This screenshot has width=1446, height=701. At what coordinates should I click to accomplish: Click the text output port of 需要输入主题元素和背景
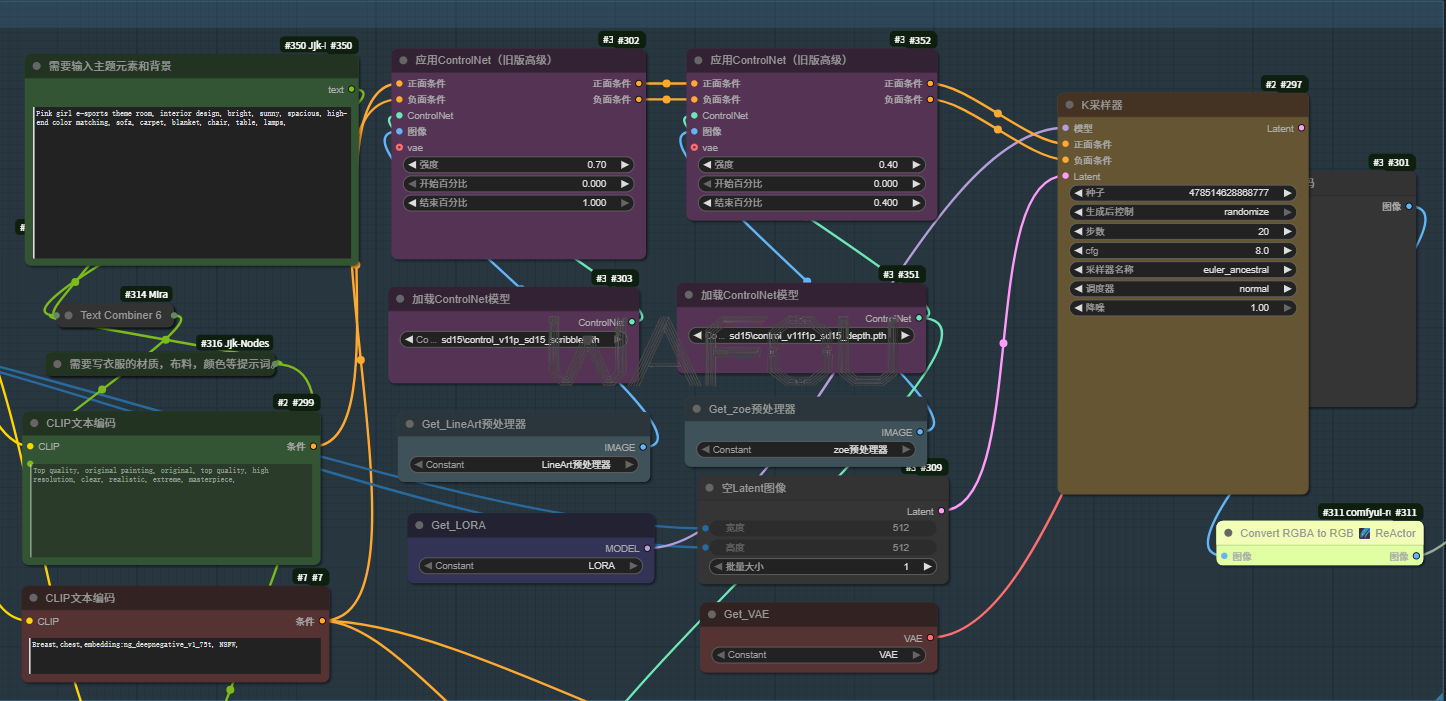351,89
